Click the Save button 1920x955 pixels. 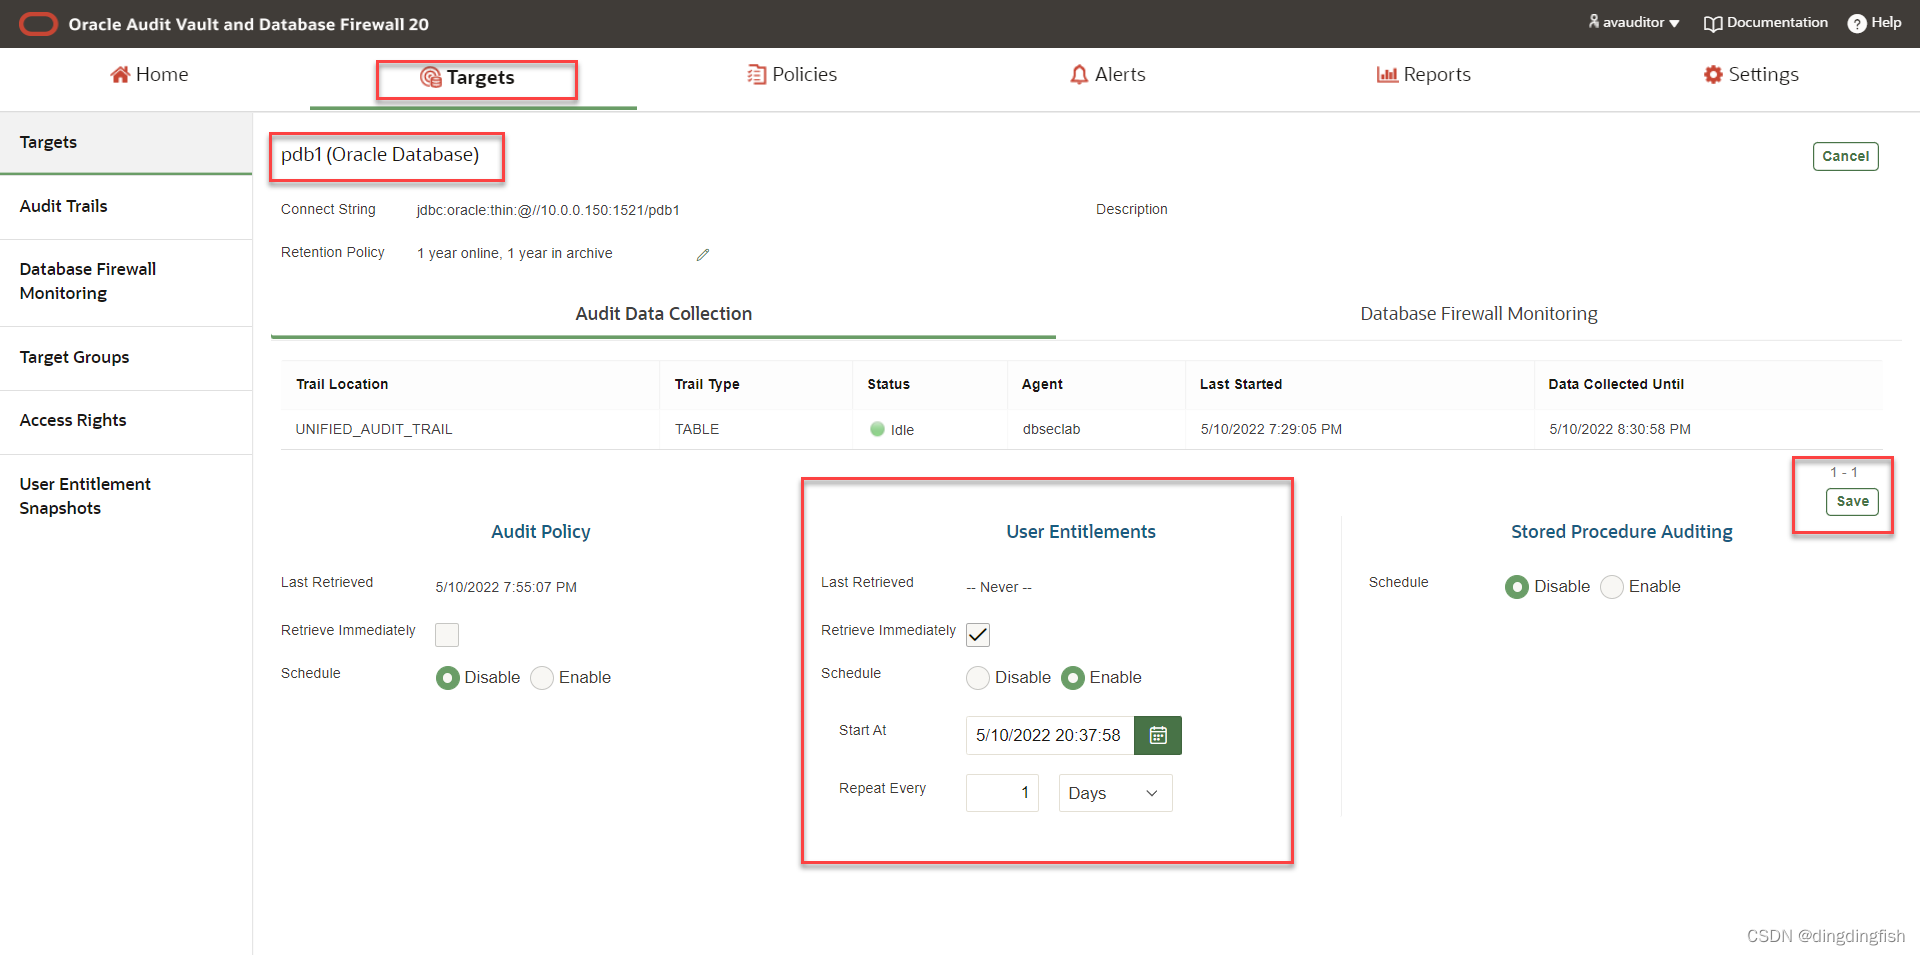(1852, 502)
